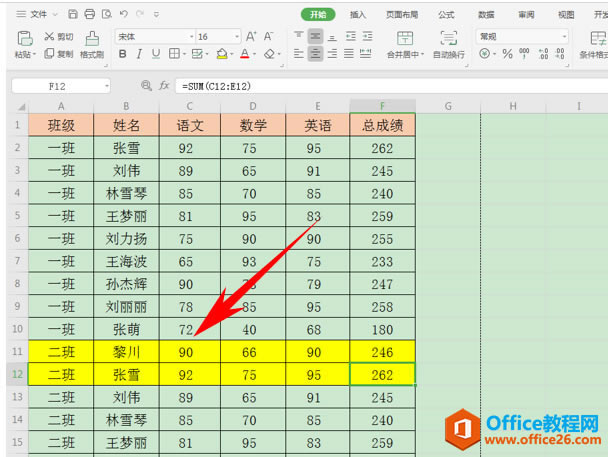The height and width of the screenshot is (457, 608).
Task: Expand Merge and Center (合并居中) dropdown
Action: (x=422, y=54)
